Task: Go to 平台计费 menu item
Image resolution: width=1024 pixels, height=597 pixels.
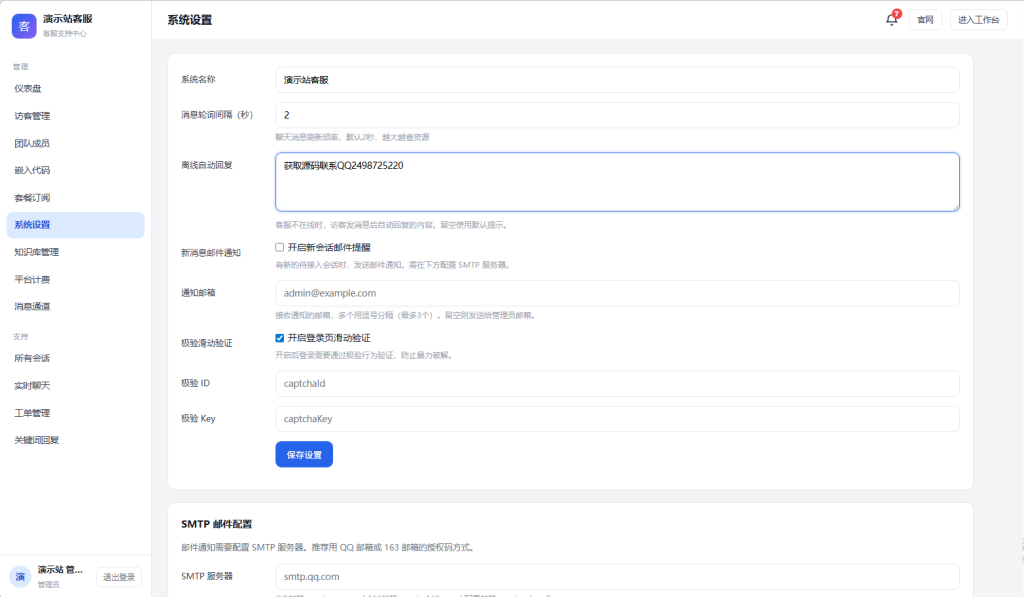Action: (75, 280)
